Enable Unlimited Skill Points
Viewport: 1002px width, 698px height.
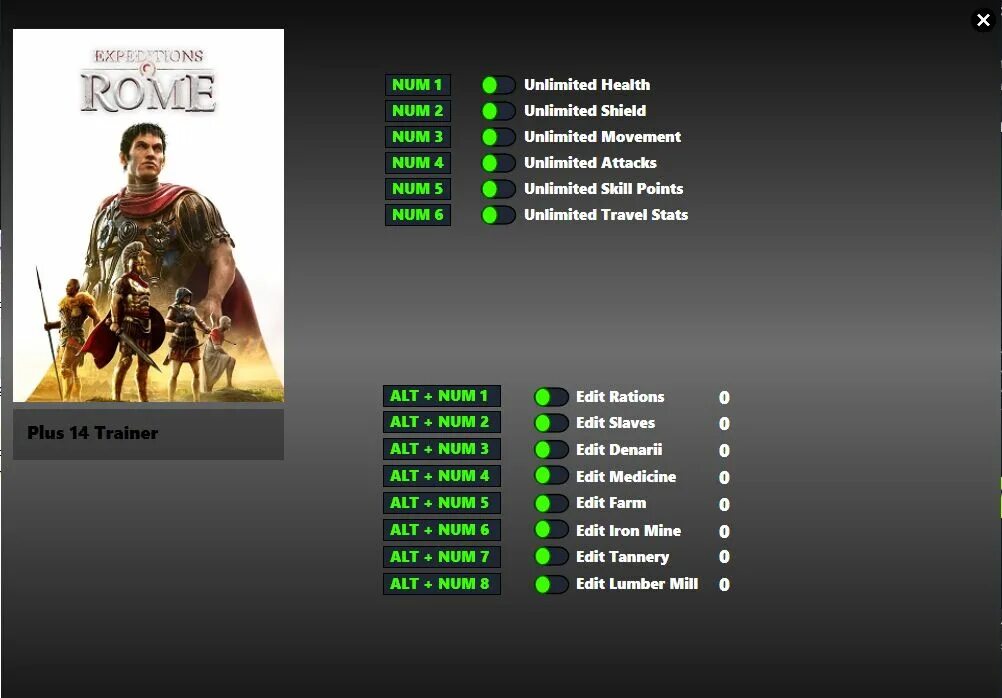[498, 189]
